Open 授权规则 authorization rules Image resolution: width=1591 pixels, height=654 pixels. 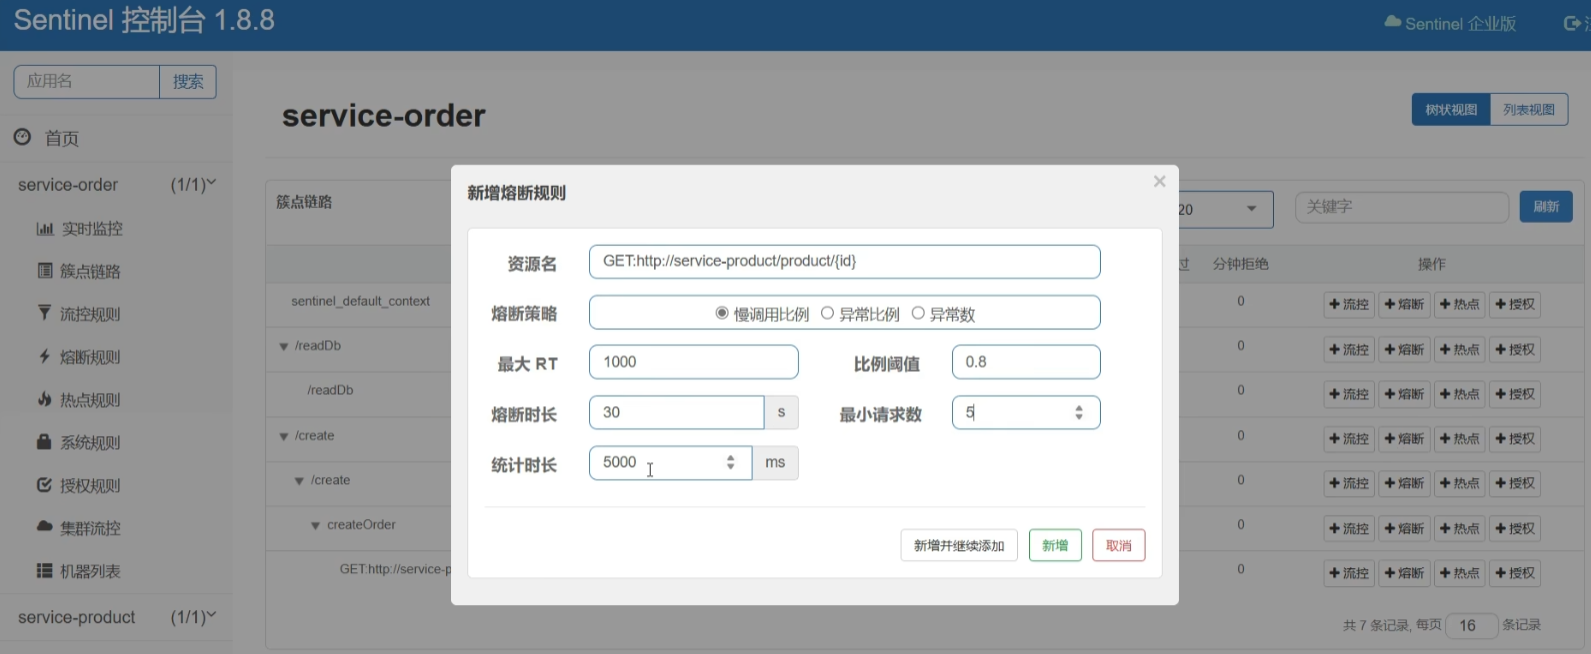[79, 485]
